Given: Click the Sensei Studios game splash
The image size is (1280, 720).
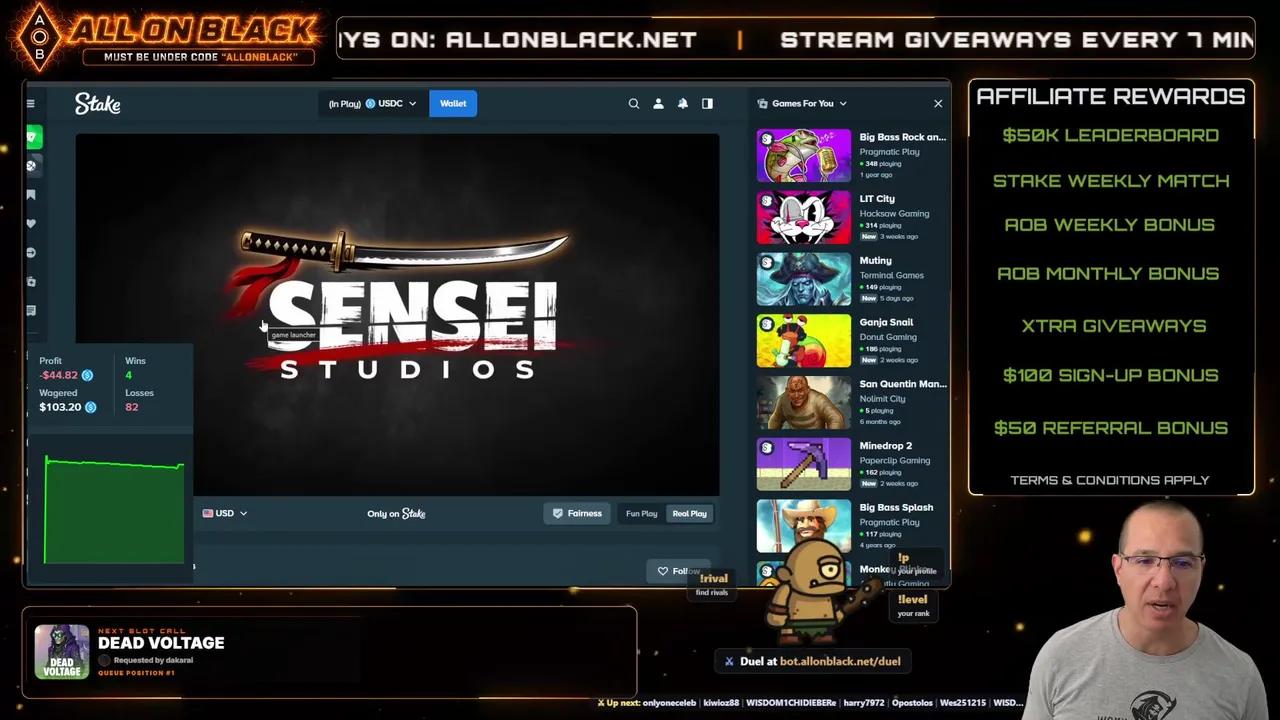Looking at the screenshot, I should click(x=397, y=315).
